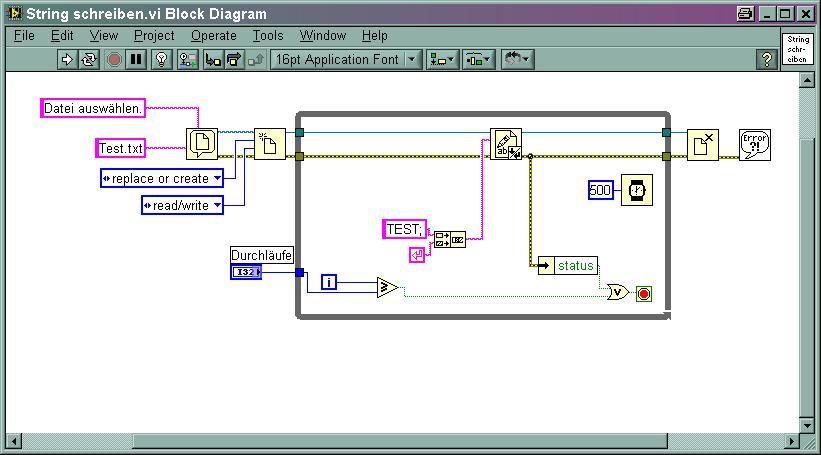This screenshot has height=455, width=821.
Task: Open the replace or create enum constant
Action: point(162,179)
